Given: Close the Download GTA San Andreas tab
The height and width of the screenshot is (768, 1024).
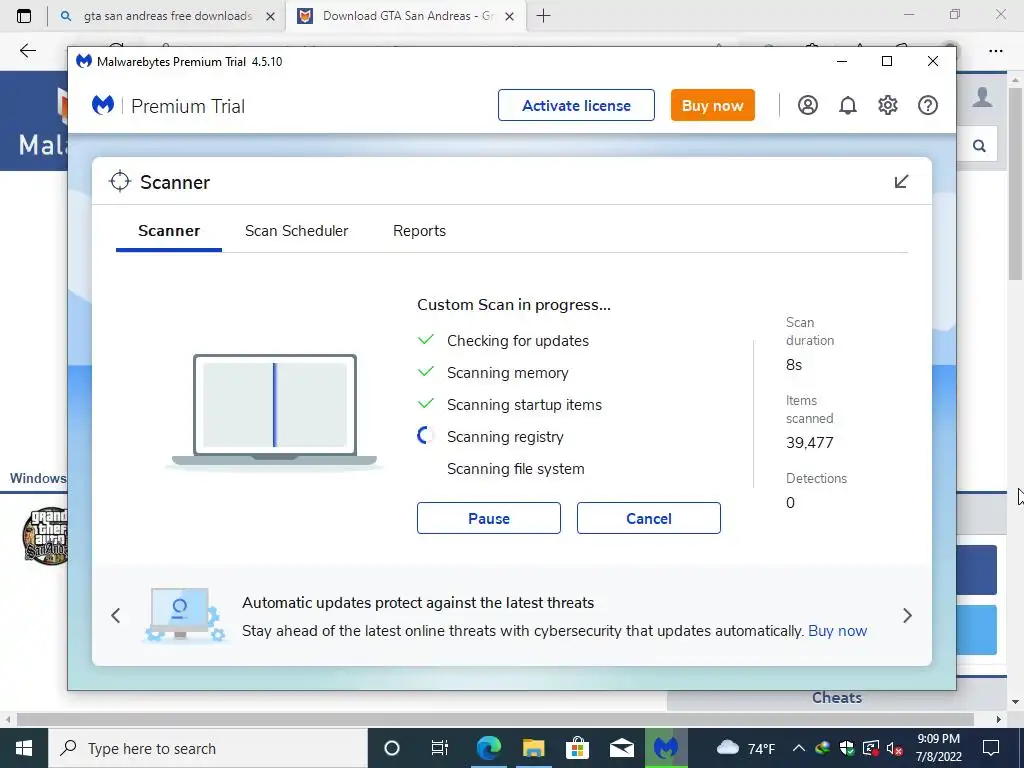Looking at the screenshot, I should 510,16.
